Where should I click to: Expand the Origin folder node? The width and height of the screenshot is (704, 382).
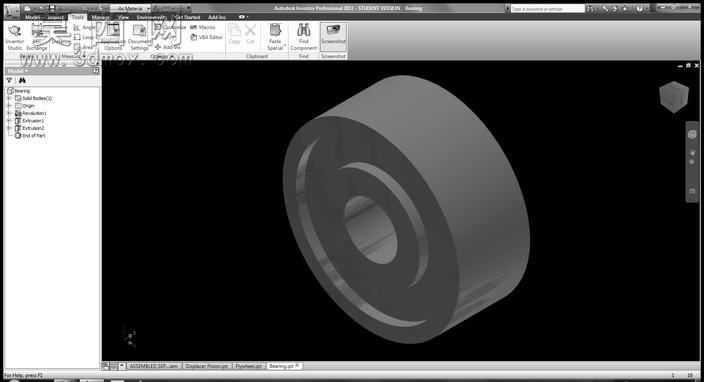click(x=9, y=106)
